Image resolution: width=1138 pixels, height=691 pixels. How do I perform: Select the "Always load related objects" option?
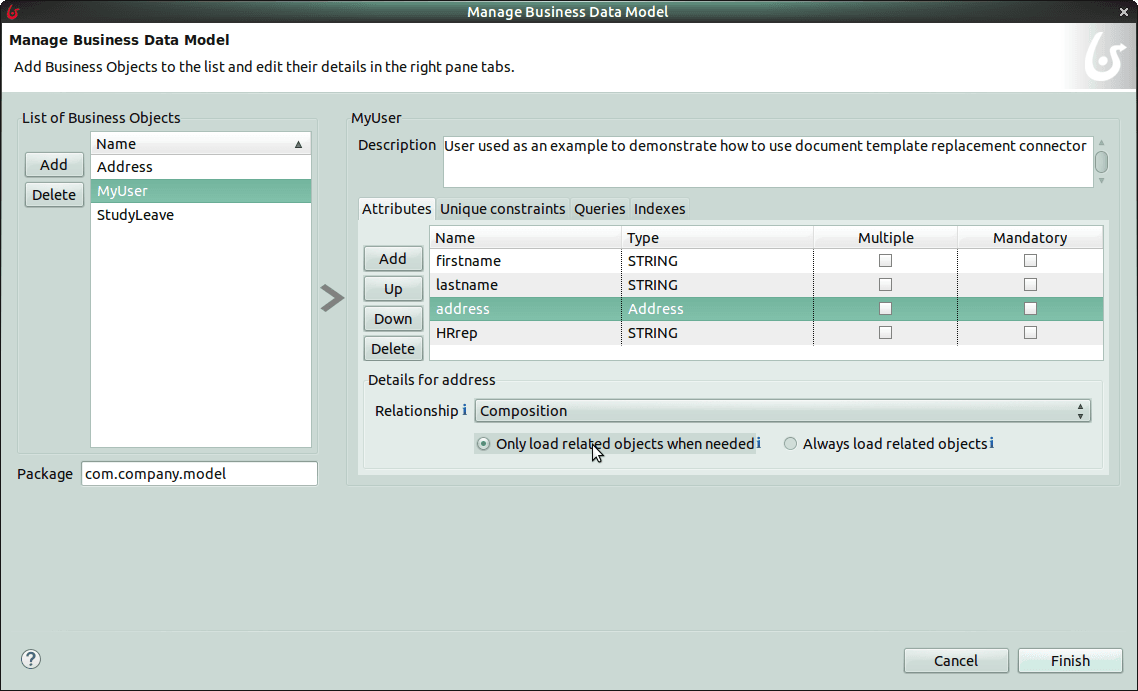(790, 443)
